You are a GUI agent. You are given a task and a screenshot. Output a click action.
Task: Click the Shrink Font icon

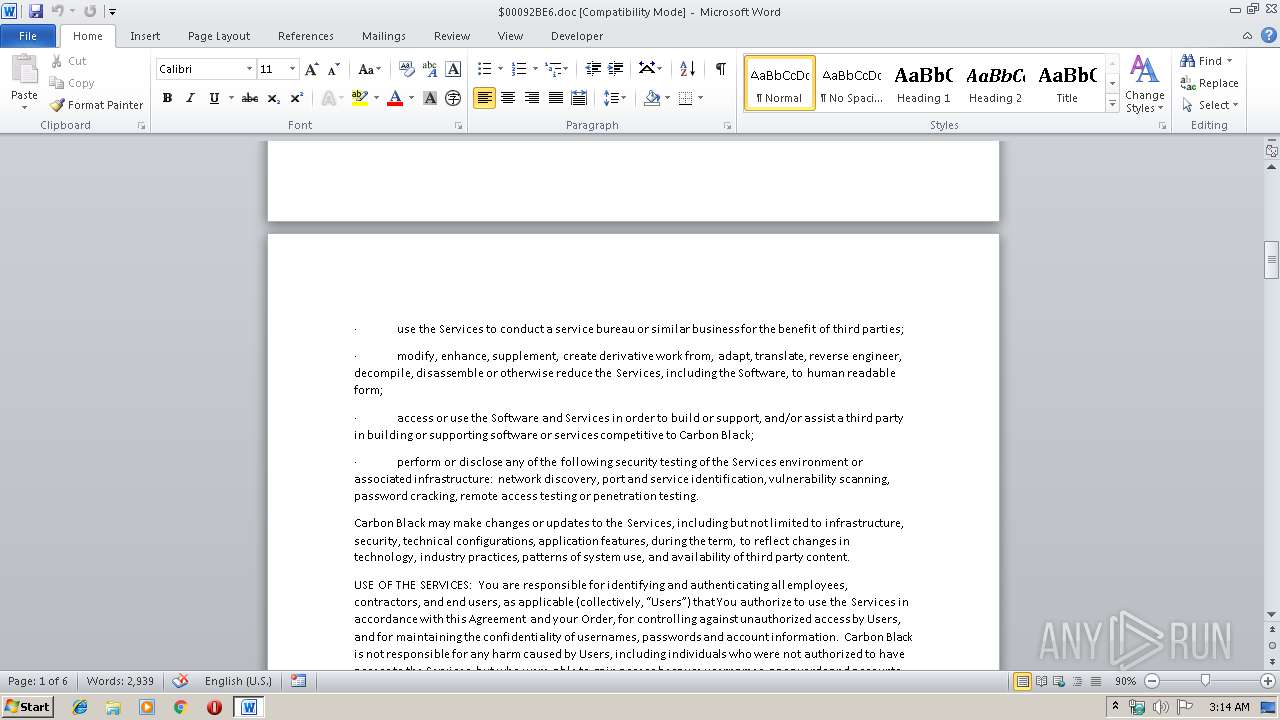(333, 69)
